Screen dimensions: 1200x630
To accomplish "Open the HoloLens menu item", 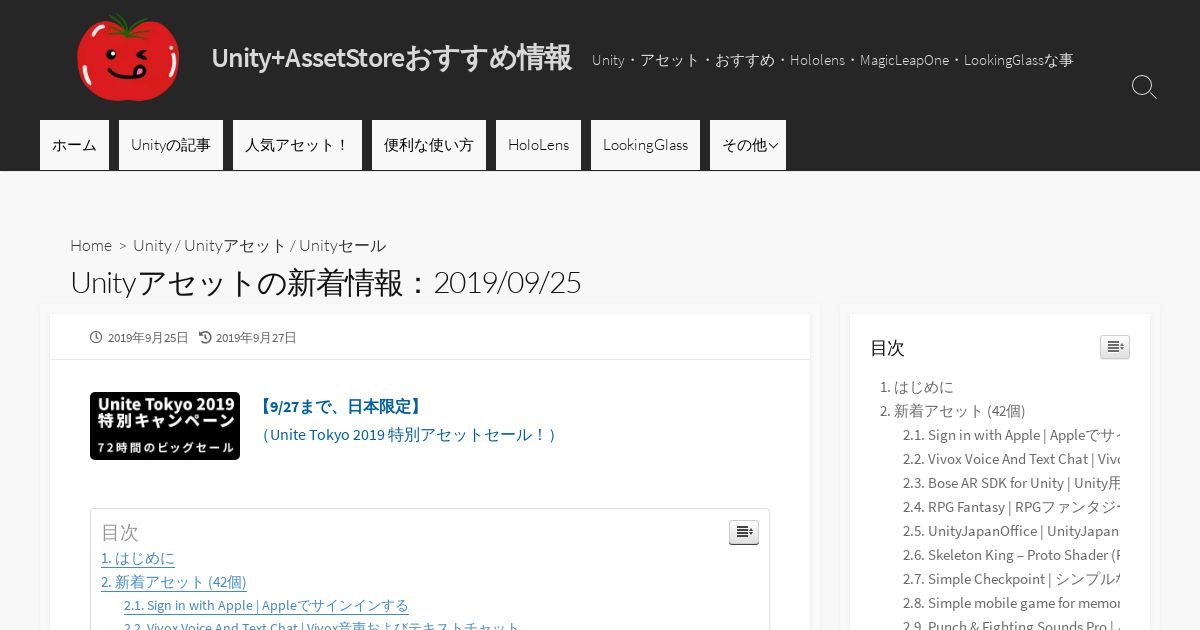I will coord(538,145).
